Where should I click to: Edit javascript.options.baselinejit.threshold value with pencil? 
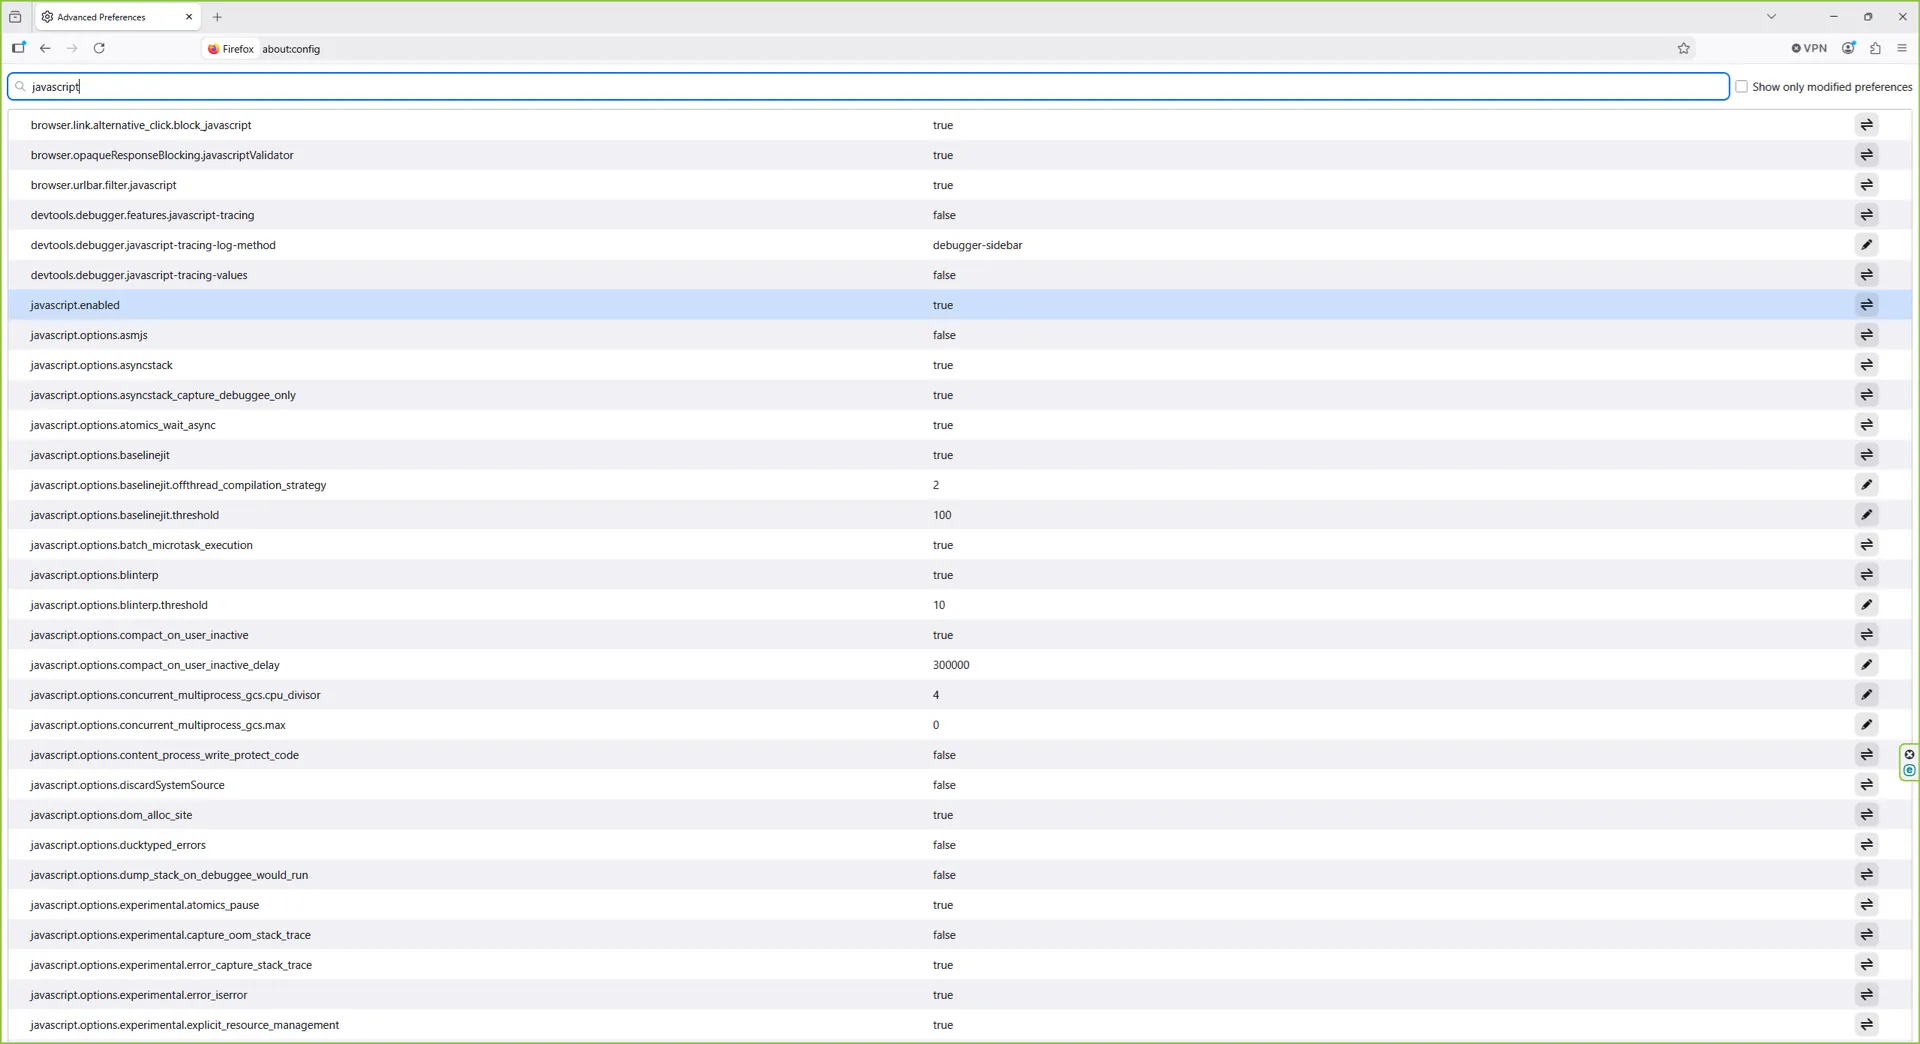point(1866,515)
